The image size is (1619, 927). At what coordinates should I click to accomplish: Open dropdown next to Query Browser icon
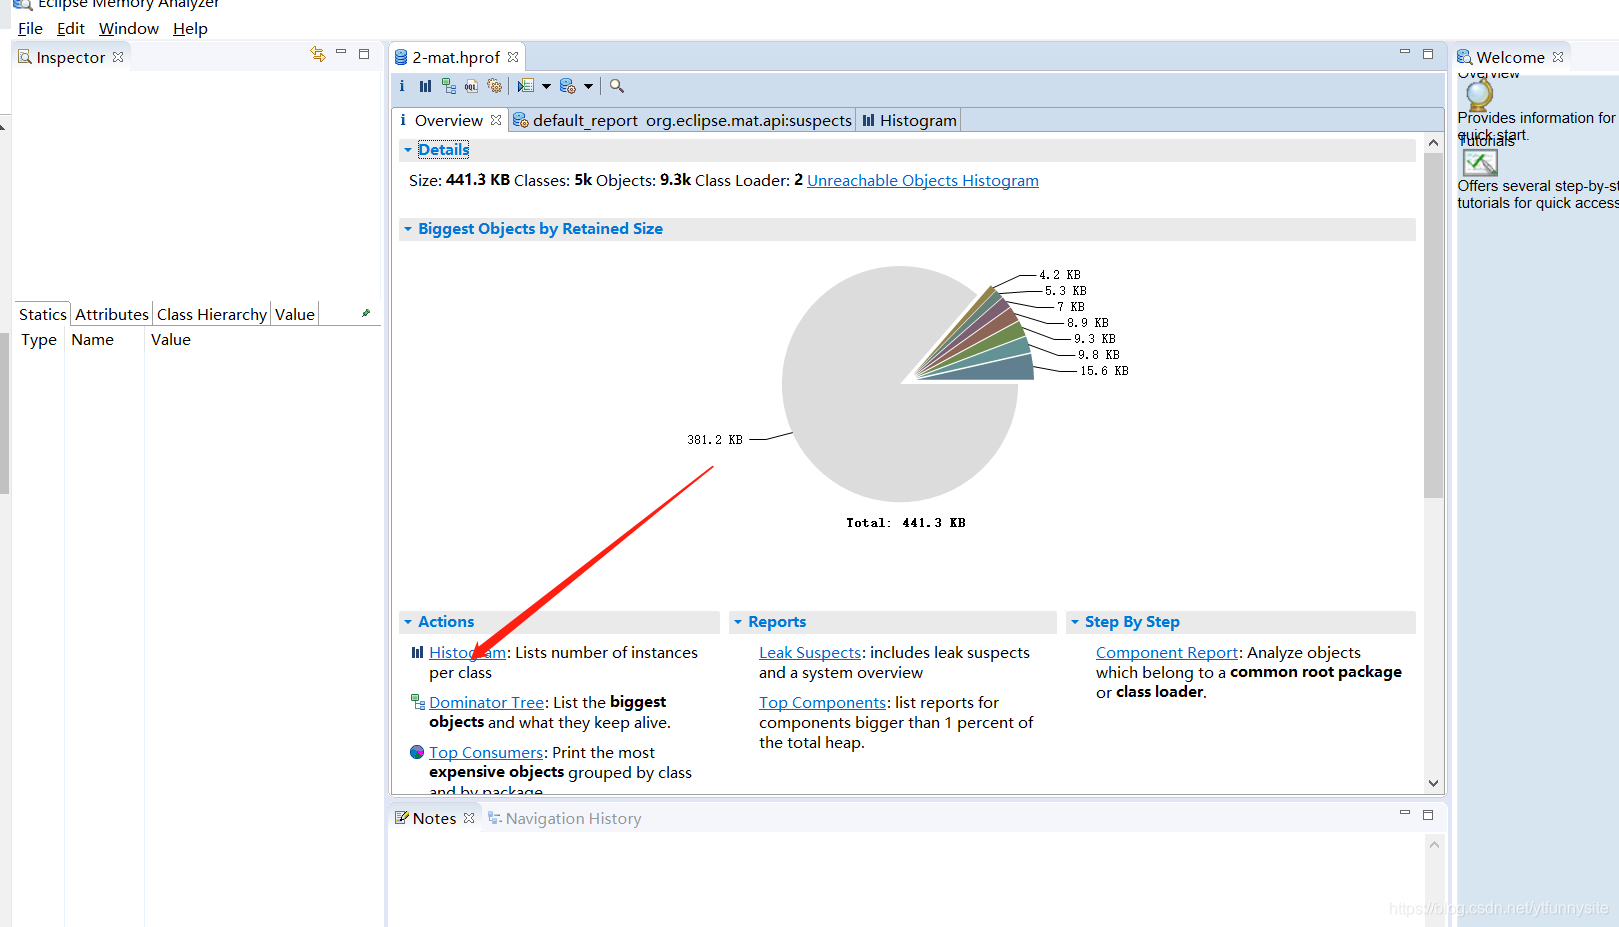[x=588, y=86]
